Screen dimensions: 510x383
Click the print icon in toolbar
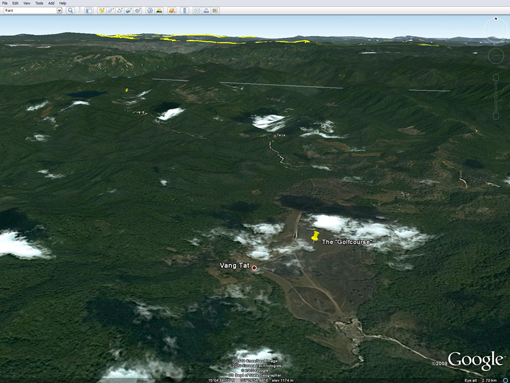pyautogui.click(x=206, y=10)
